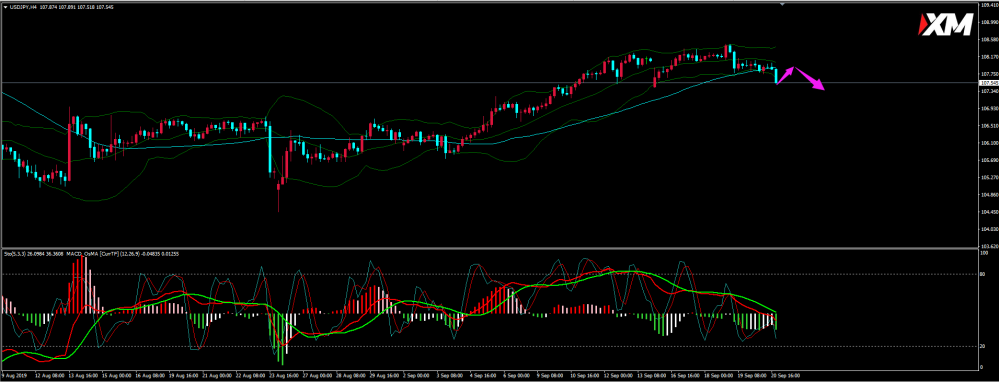This screenshot has height=382, width=999.
Task: Click the 20 Sep 16:00 time label
Action: point(785,376)
